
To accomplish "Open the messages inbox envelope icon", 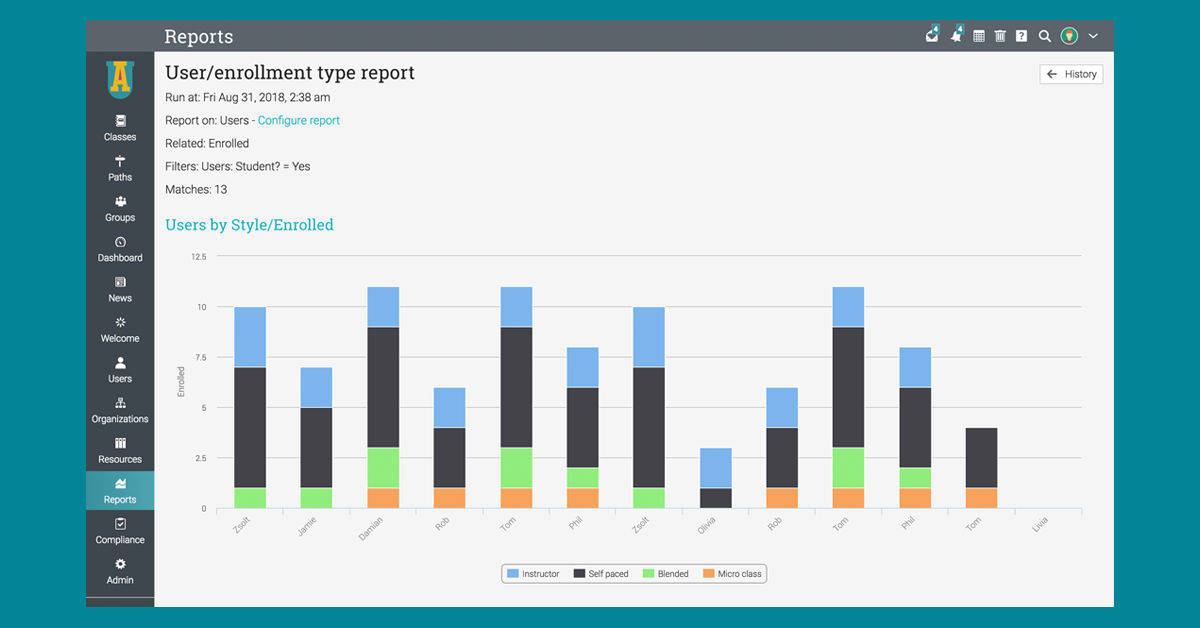I will [x=932, y=35].
